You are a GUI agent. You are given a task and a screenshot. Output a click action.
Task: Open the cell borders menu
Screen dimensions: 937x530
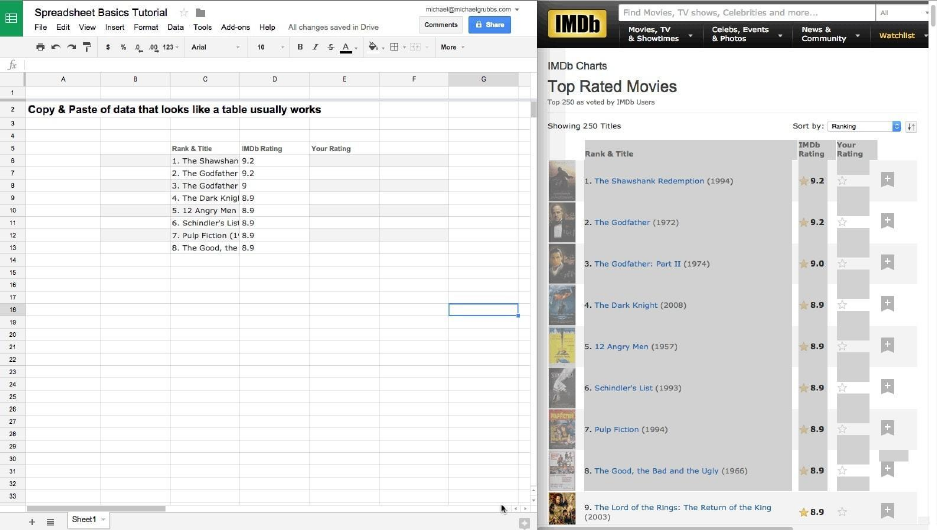394,47
